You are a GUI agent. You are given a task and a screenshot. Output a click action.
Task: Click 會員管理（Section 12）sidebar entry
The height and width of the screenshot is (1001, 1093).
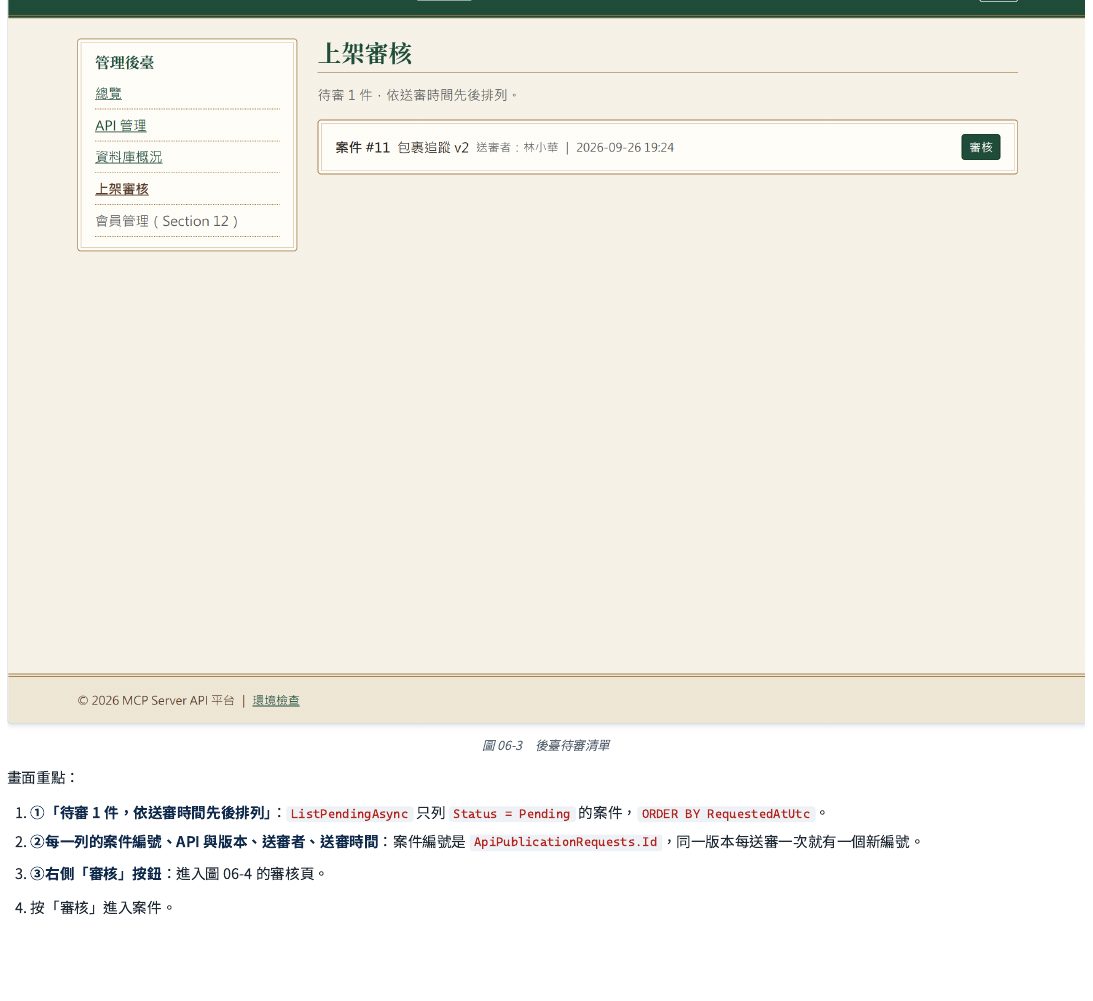pyautogui.click(x=167, y=221)
